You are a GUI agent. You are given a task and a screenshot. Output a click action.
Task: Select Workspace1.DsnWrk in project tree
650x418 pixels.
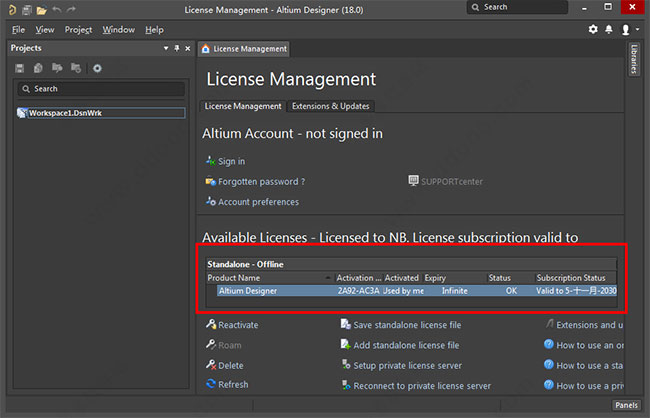pyautogui.click(x=65, y=113)
